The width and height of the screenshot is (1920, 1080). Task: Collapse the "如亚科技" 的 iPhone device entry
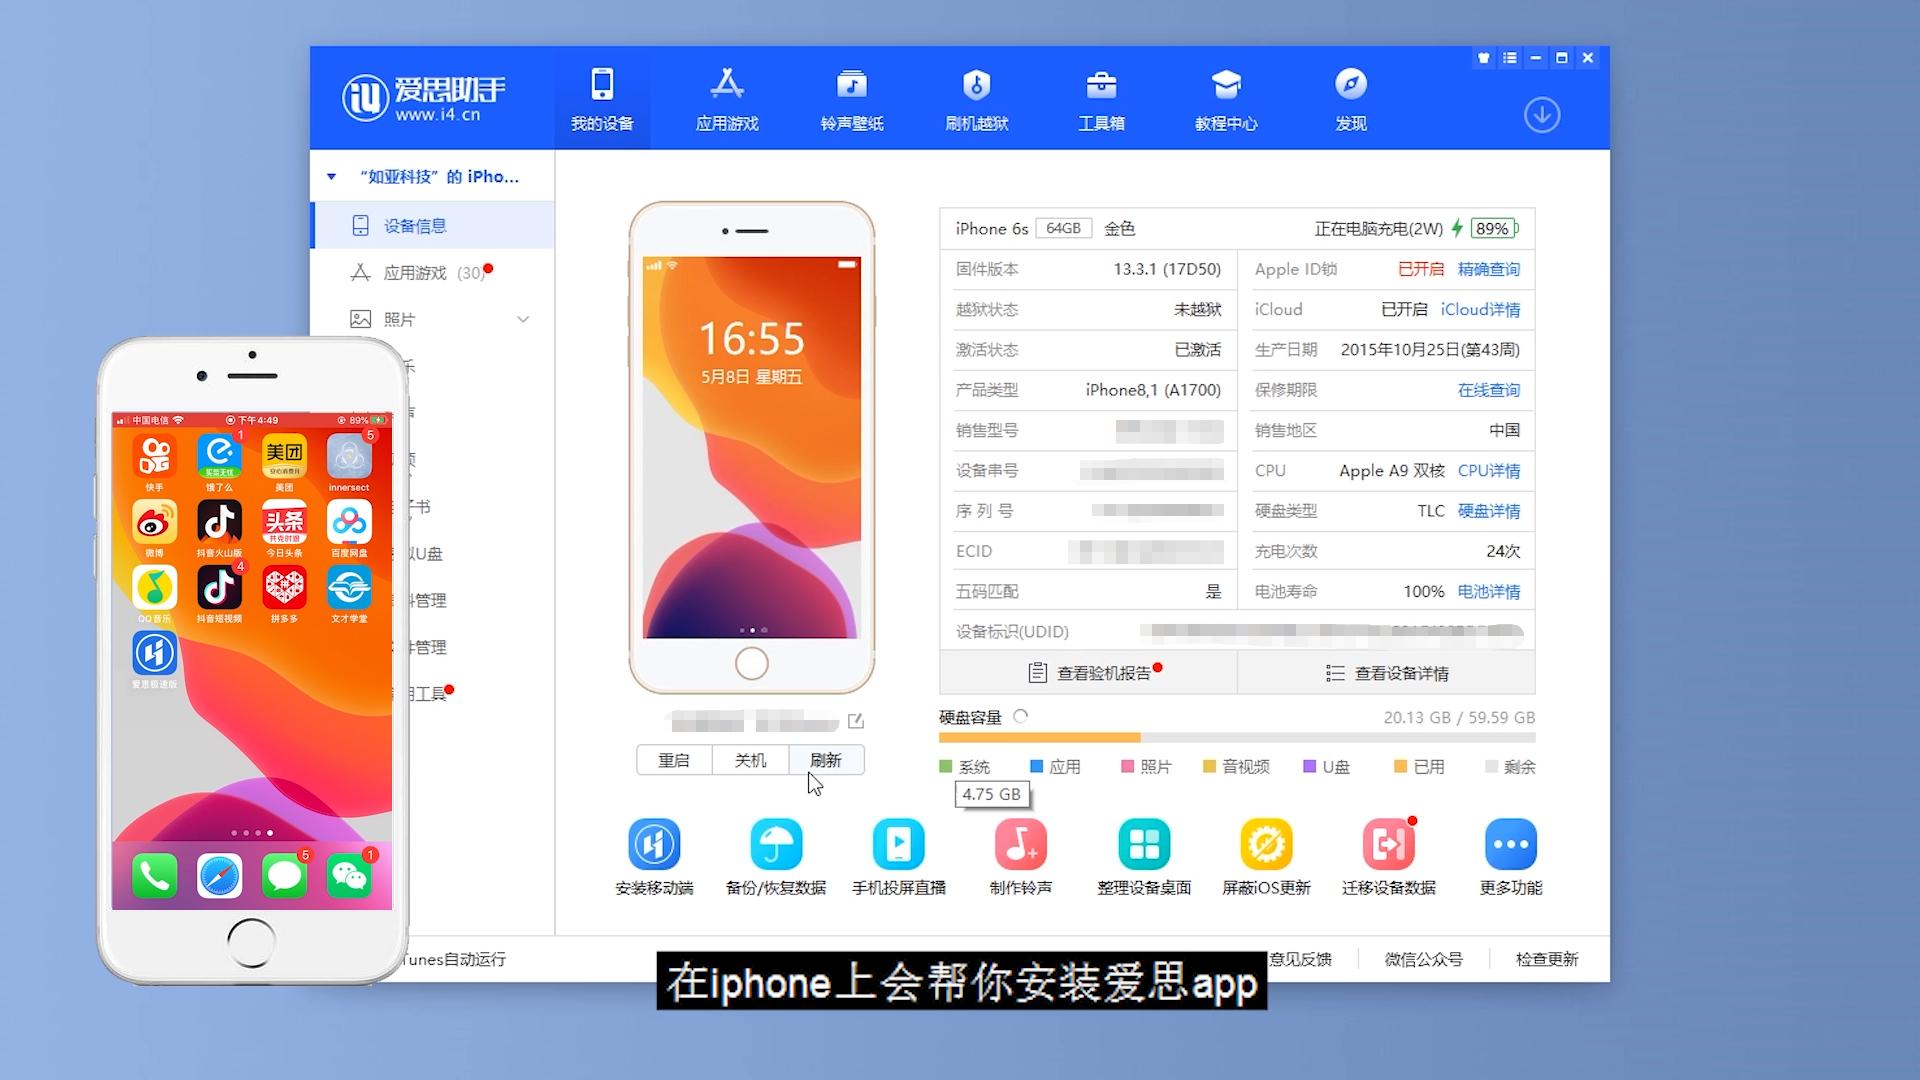coord(332,176)
